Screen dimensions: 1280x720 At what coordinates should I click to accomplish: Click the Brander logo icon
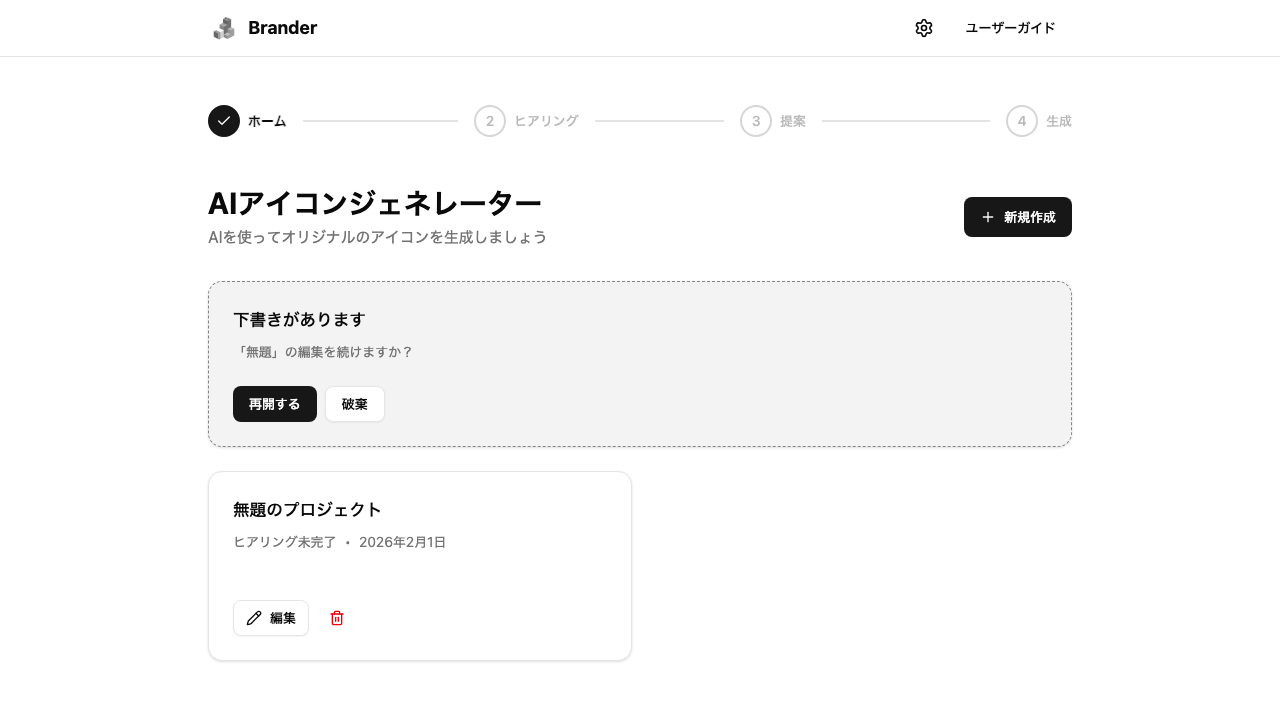tap(224, 28)
